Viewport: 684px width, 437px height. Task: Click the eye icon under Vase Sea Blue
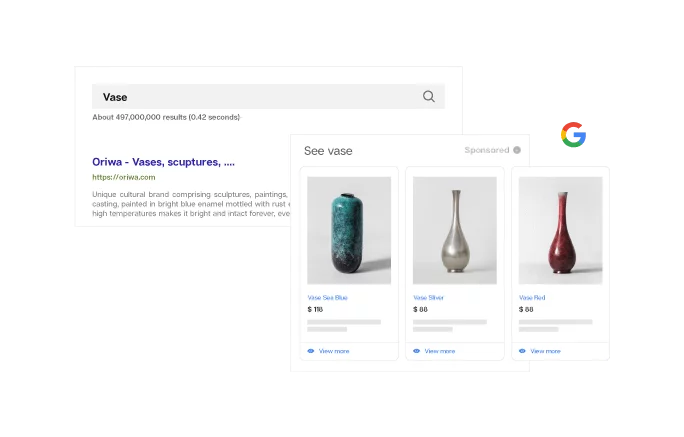(x=311, y=351)
